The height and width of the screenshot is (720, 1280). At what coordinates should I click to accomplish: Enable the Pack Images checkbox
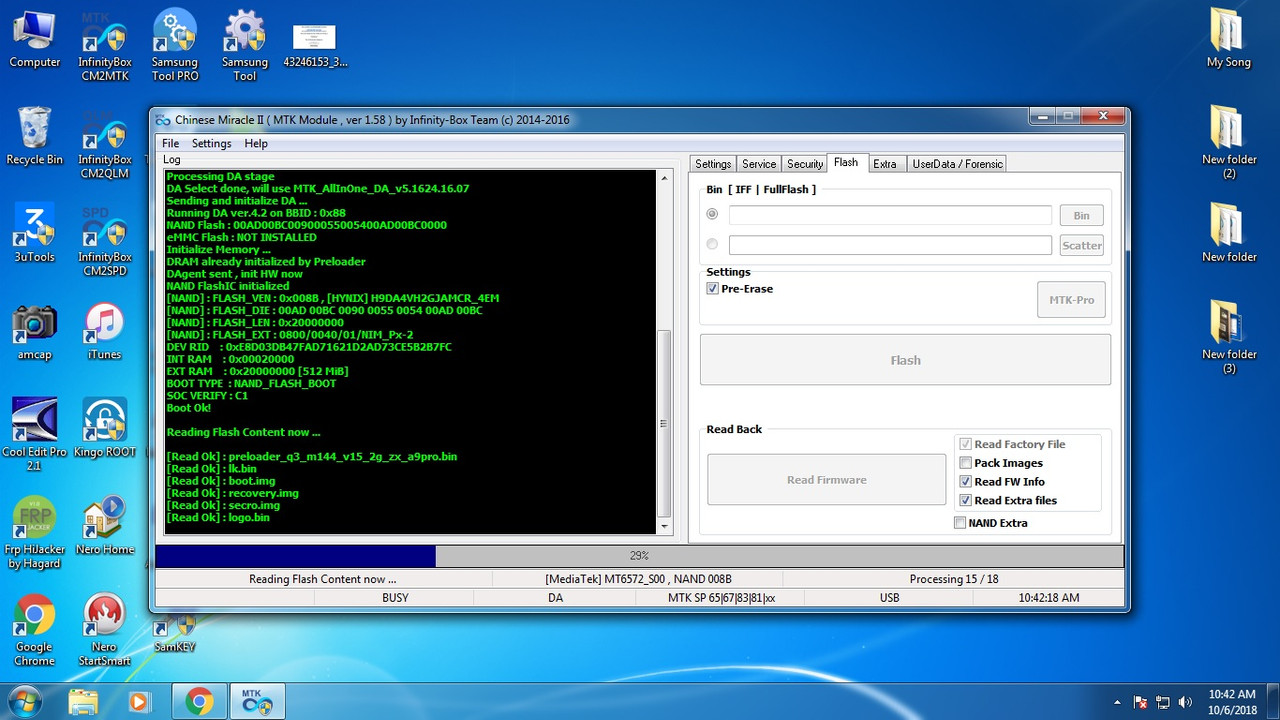965,463
